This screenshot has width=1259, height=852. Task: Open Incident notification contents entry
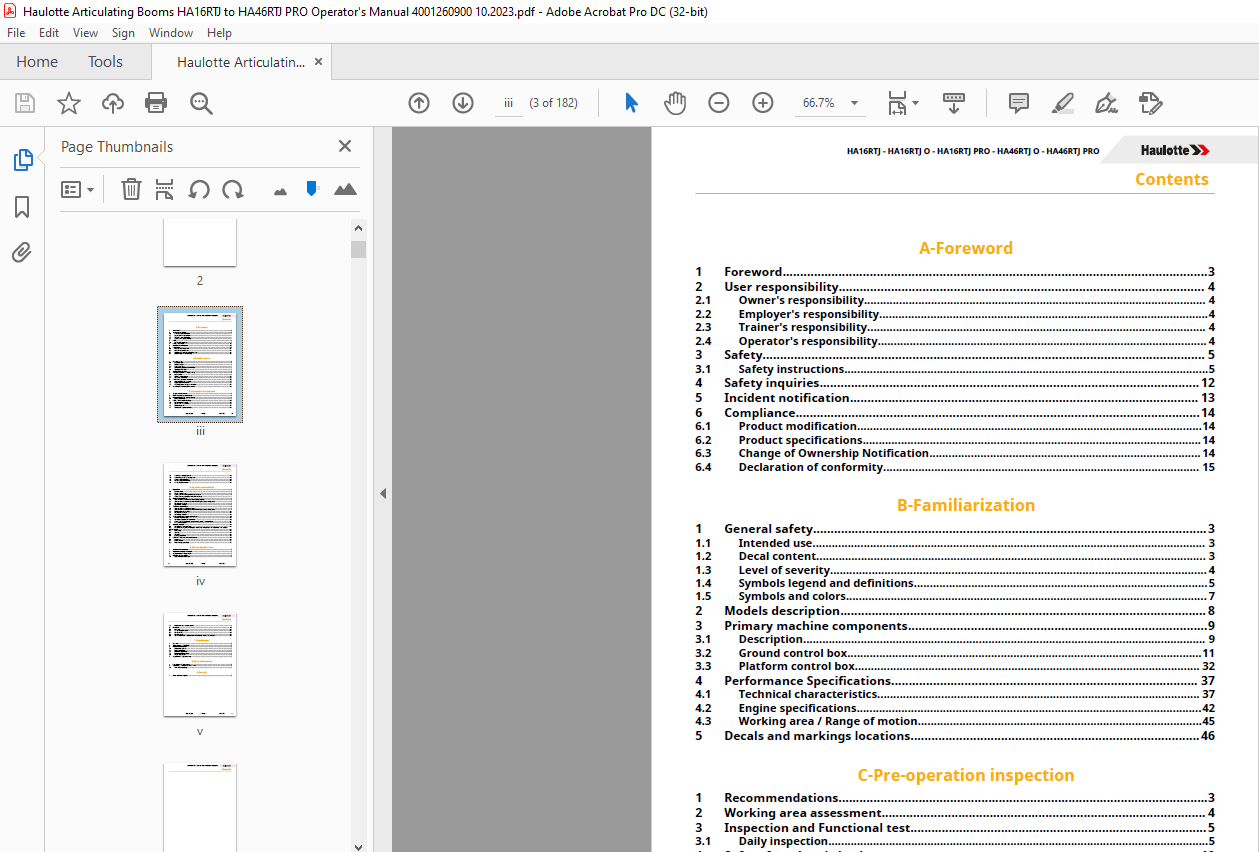(955, 398)
